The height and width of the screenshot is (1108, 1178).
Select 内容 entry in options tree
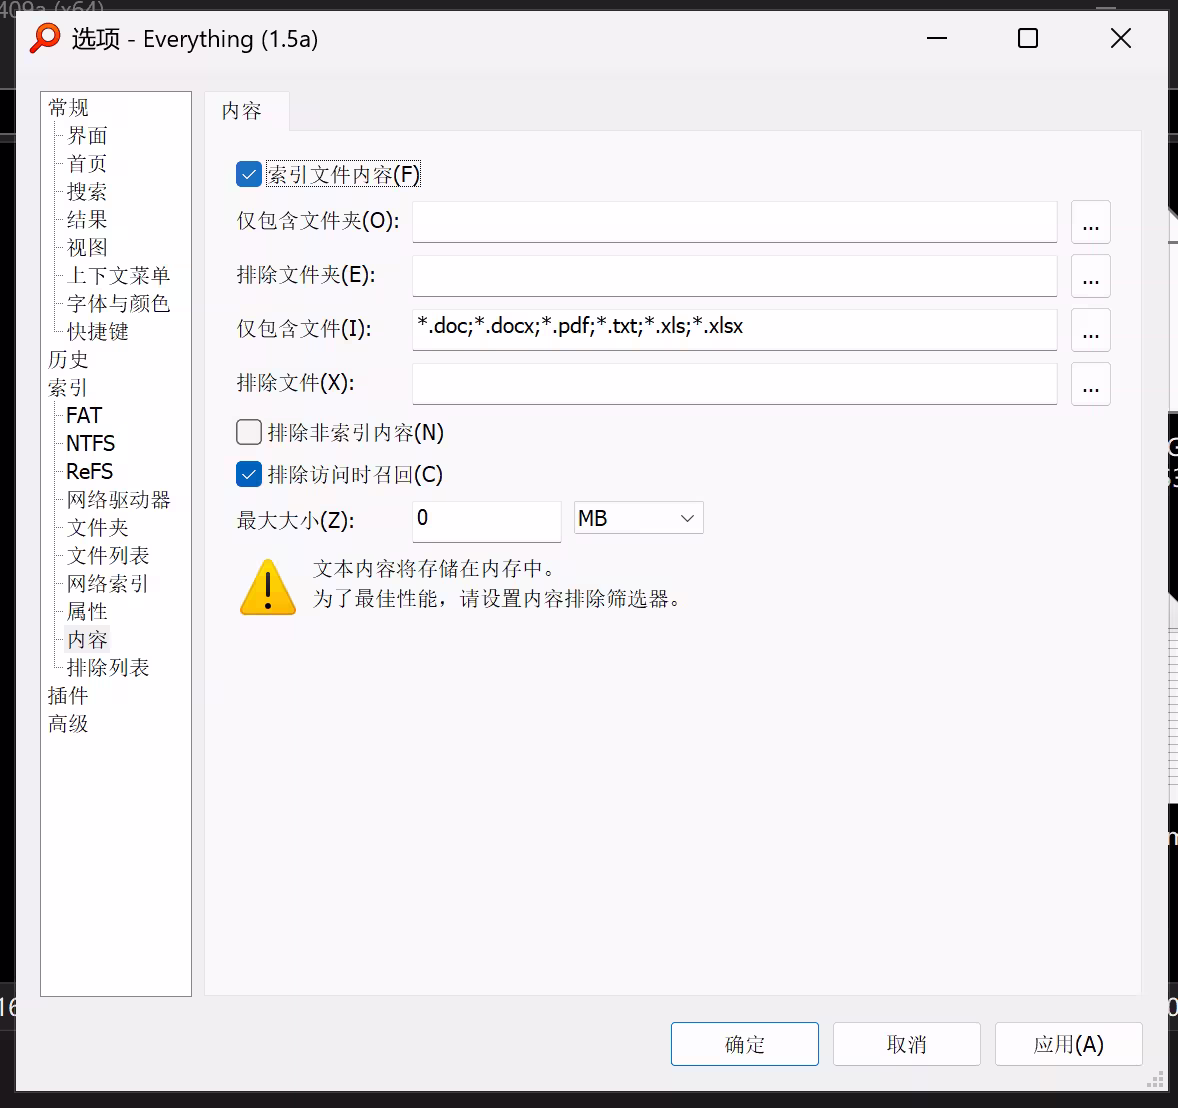(87, 640)
